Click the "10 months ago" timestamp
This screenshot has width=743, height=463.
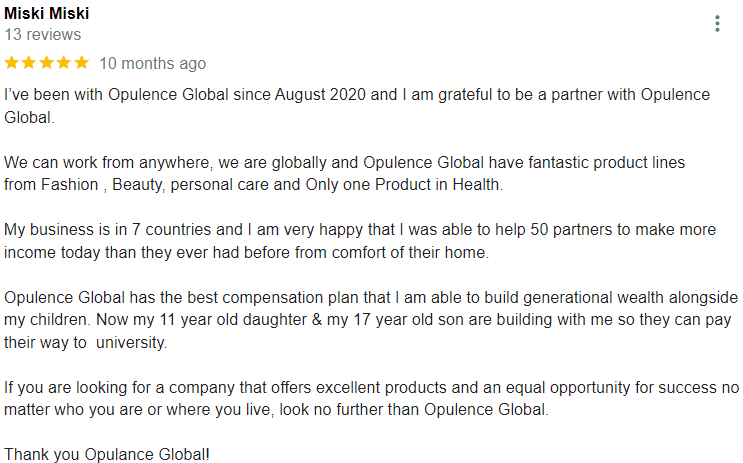coord(153,63)
